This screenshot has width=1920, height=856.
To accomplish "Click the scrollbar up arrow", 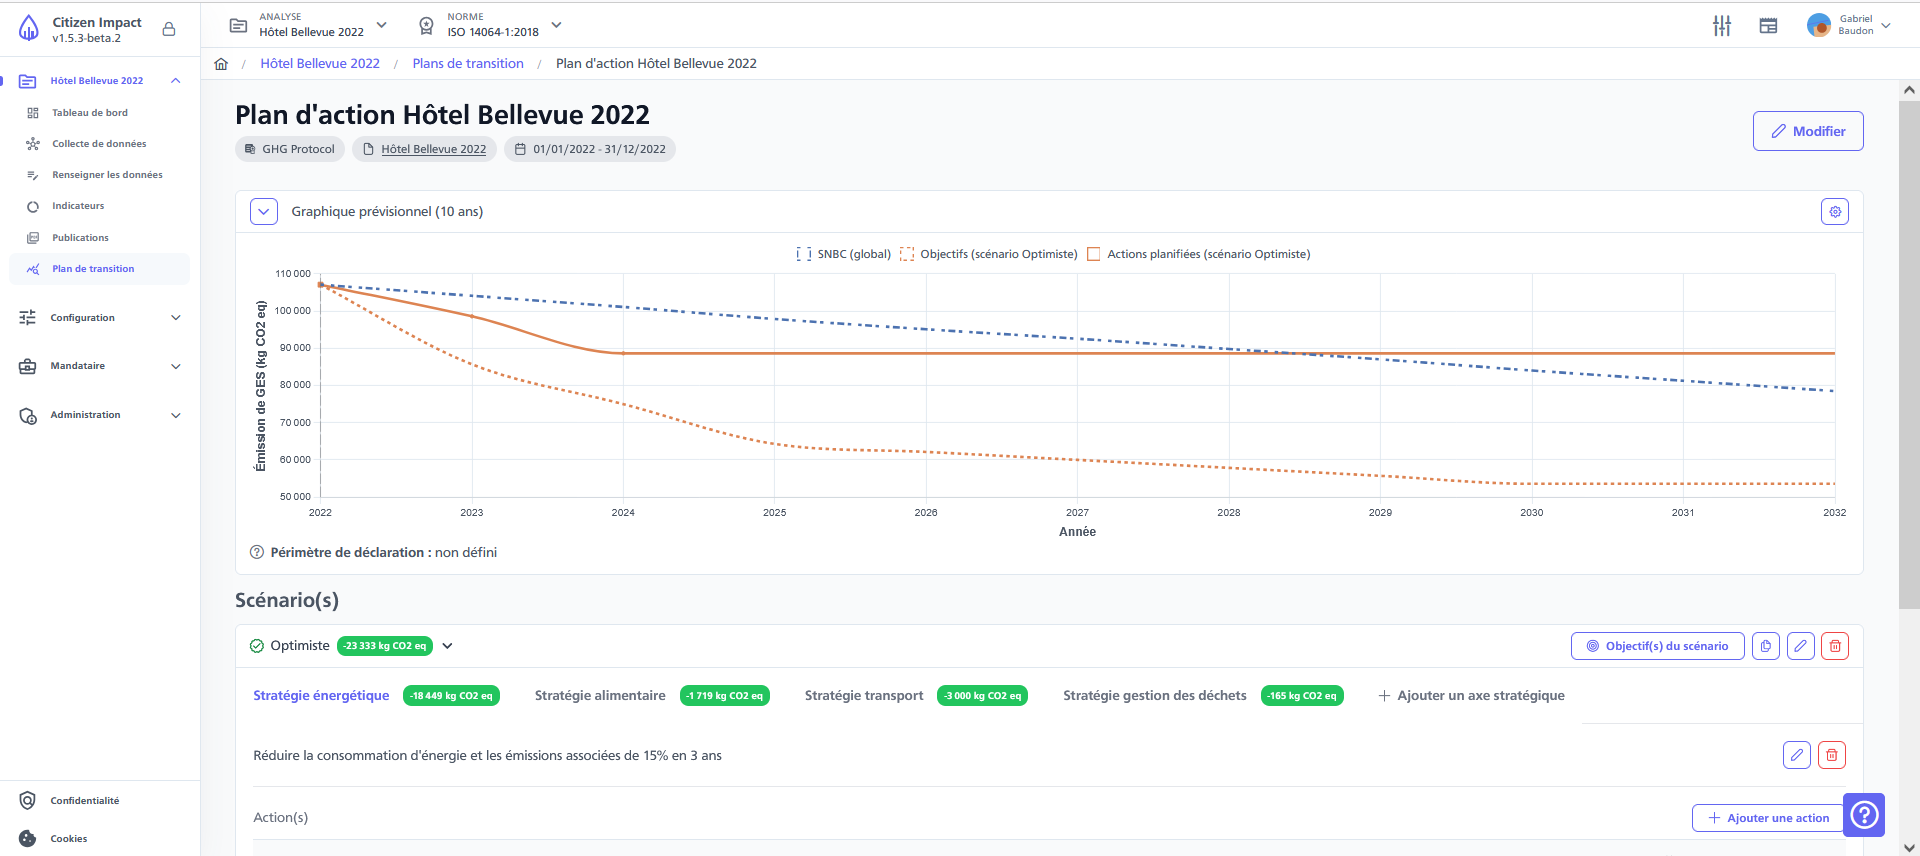I will click(x=1909, y=90).
